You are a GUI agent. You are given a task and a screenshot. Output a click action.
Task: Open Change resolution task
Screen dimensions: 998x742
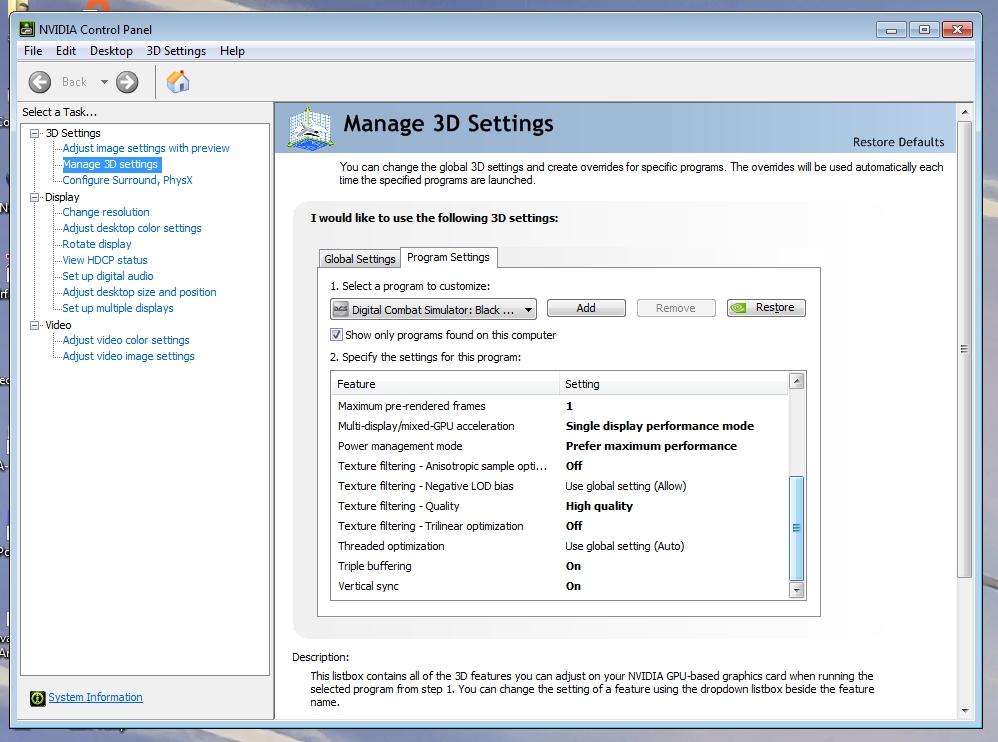tap(106, 212)
